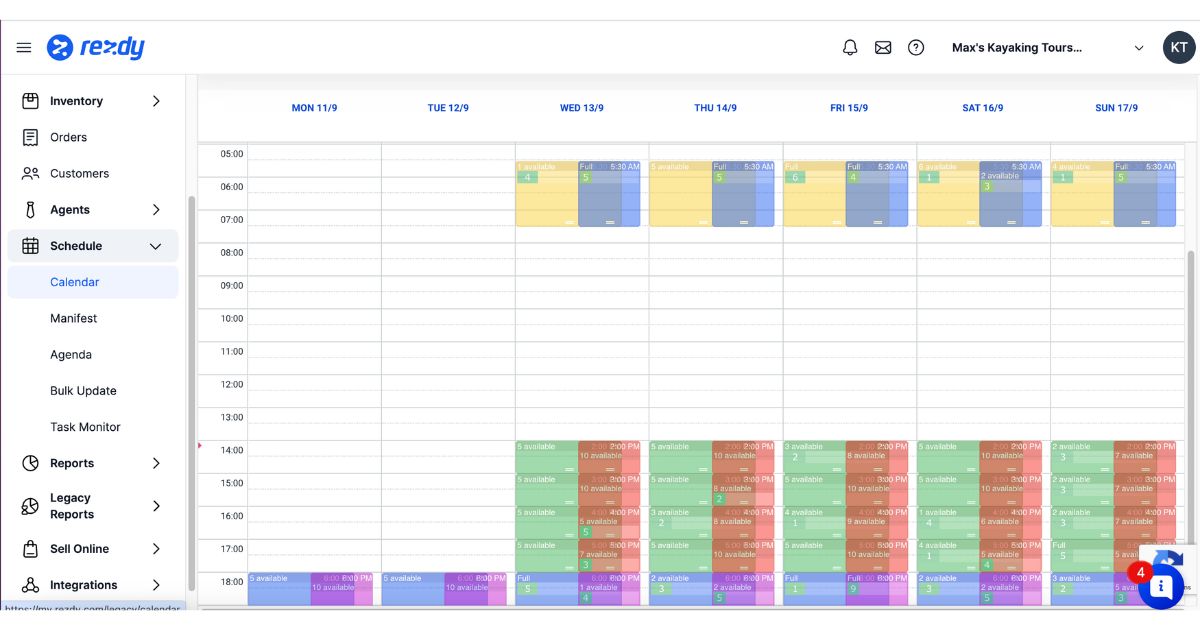Click the KT avatar circle
Image resolution: width=1200 pixels, height=630 pixels.
coord(1178,47)
